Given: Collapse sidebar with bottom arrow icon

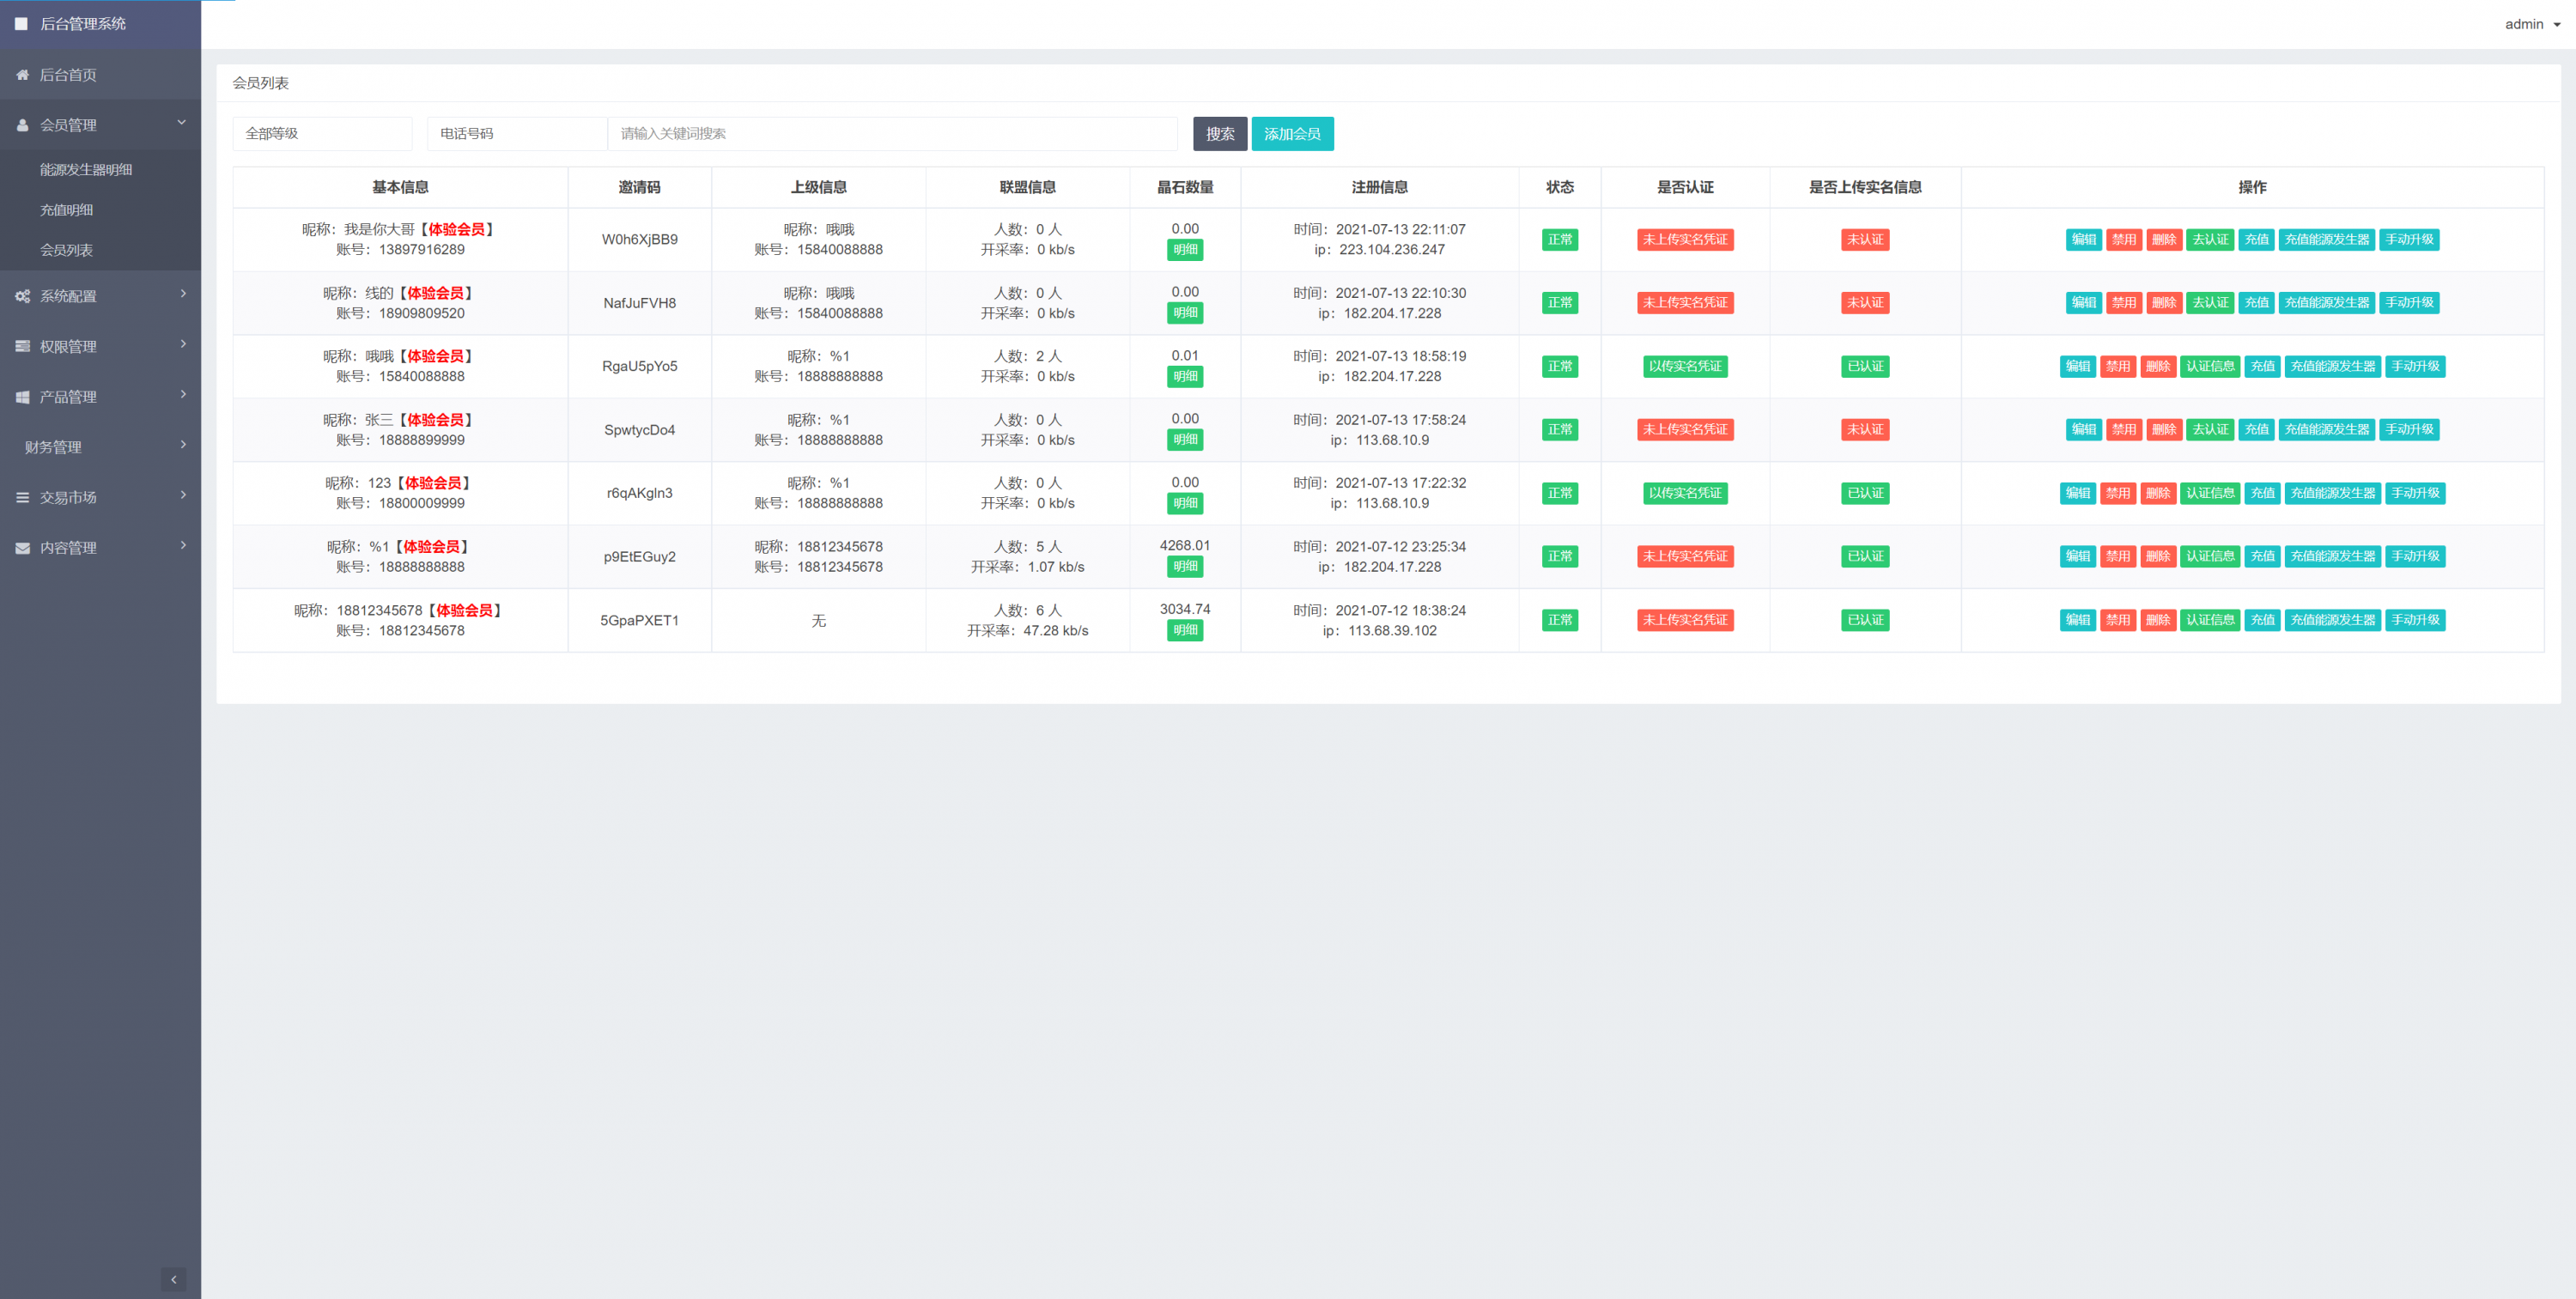Looking at the screenshot, I should [x=173, y=1279].
